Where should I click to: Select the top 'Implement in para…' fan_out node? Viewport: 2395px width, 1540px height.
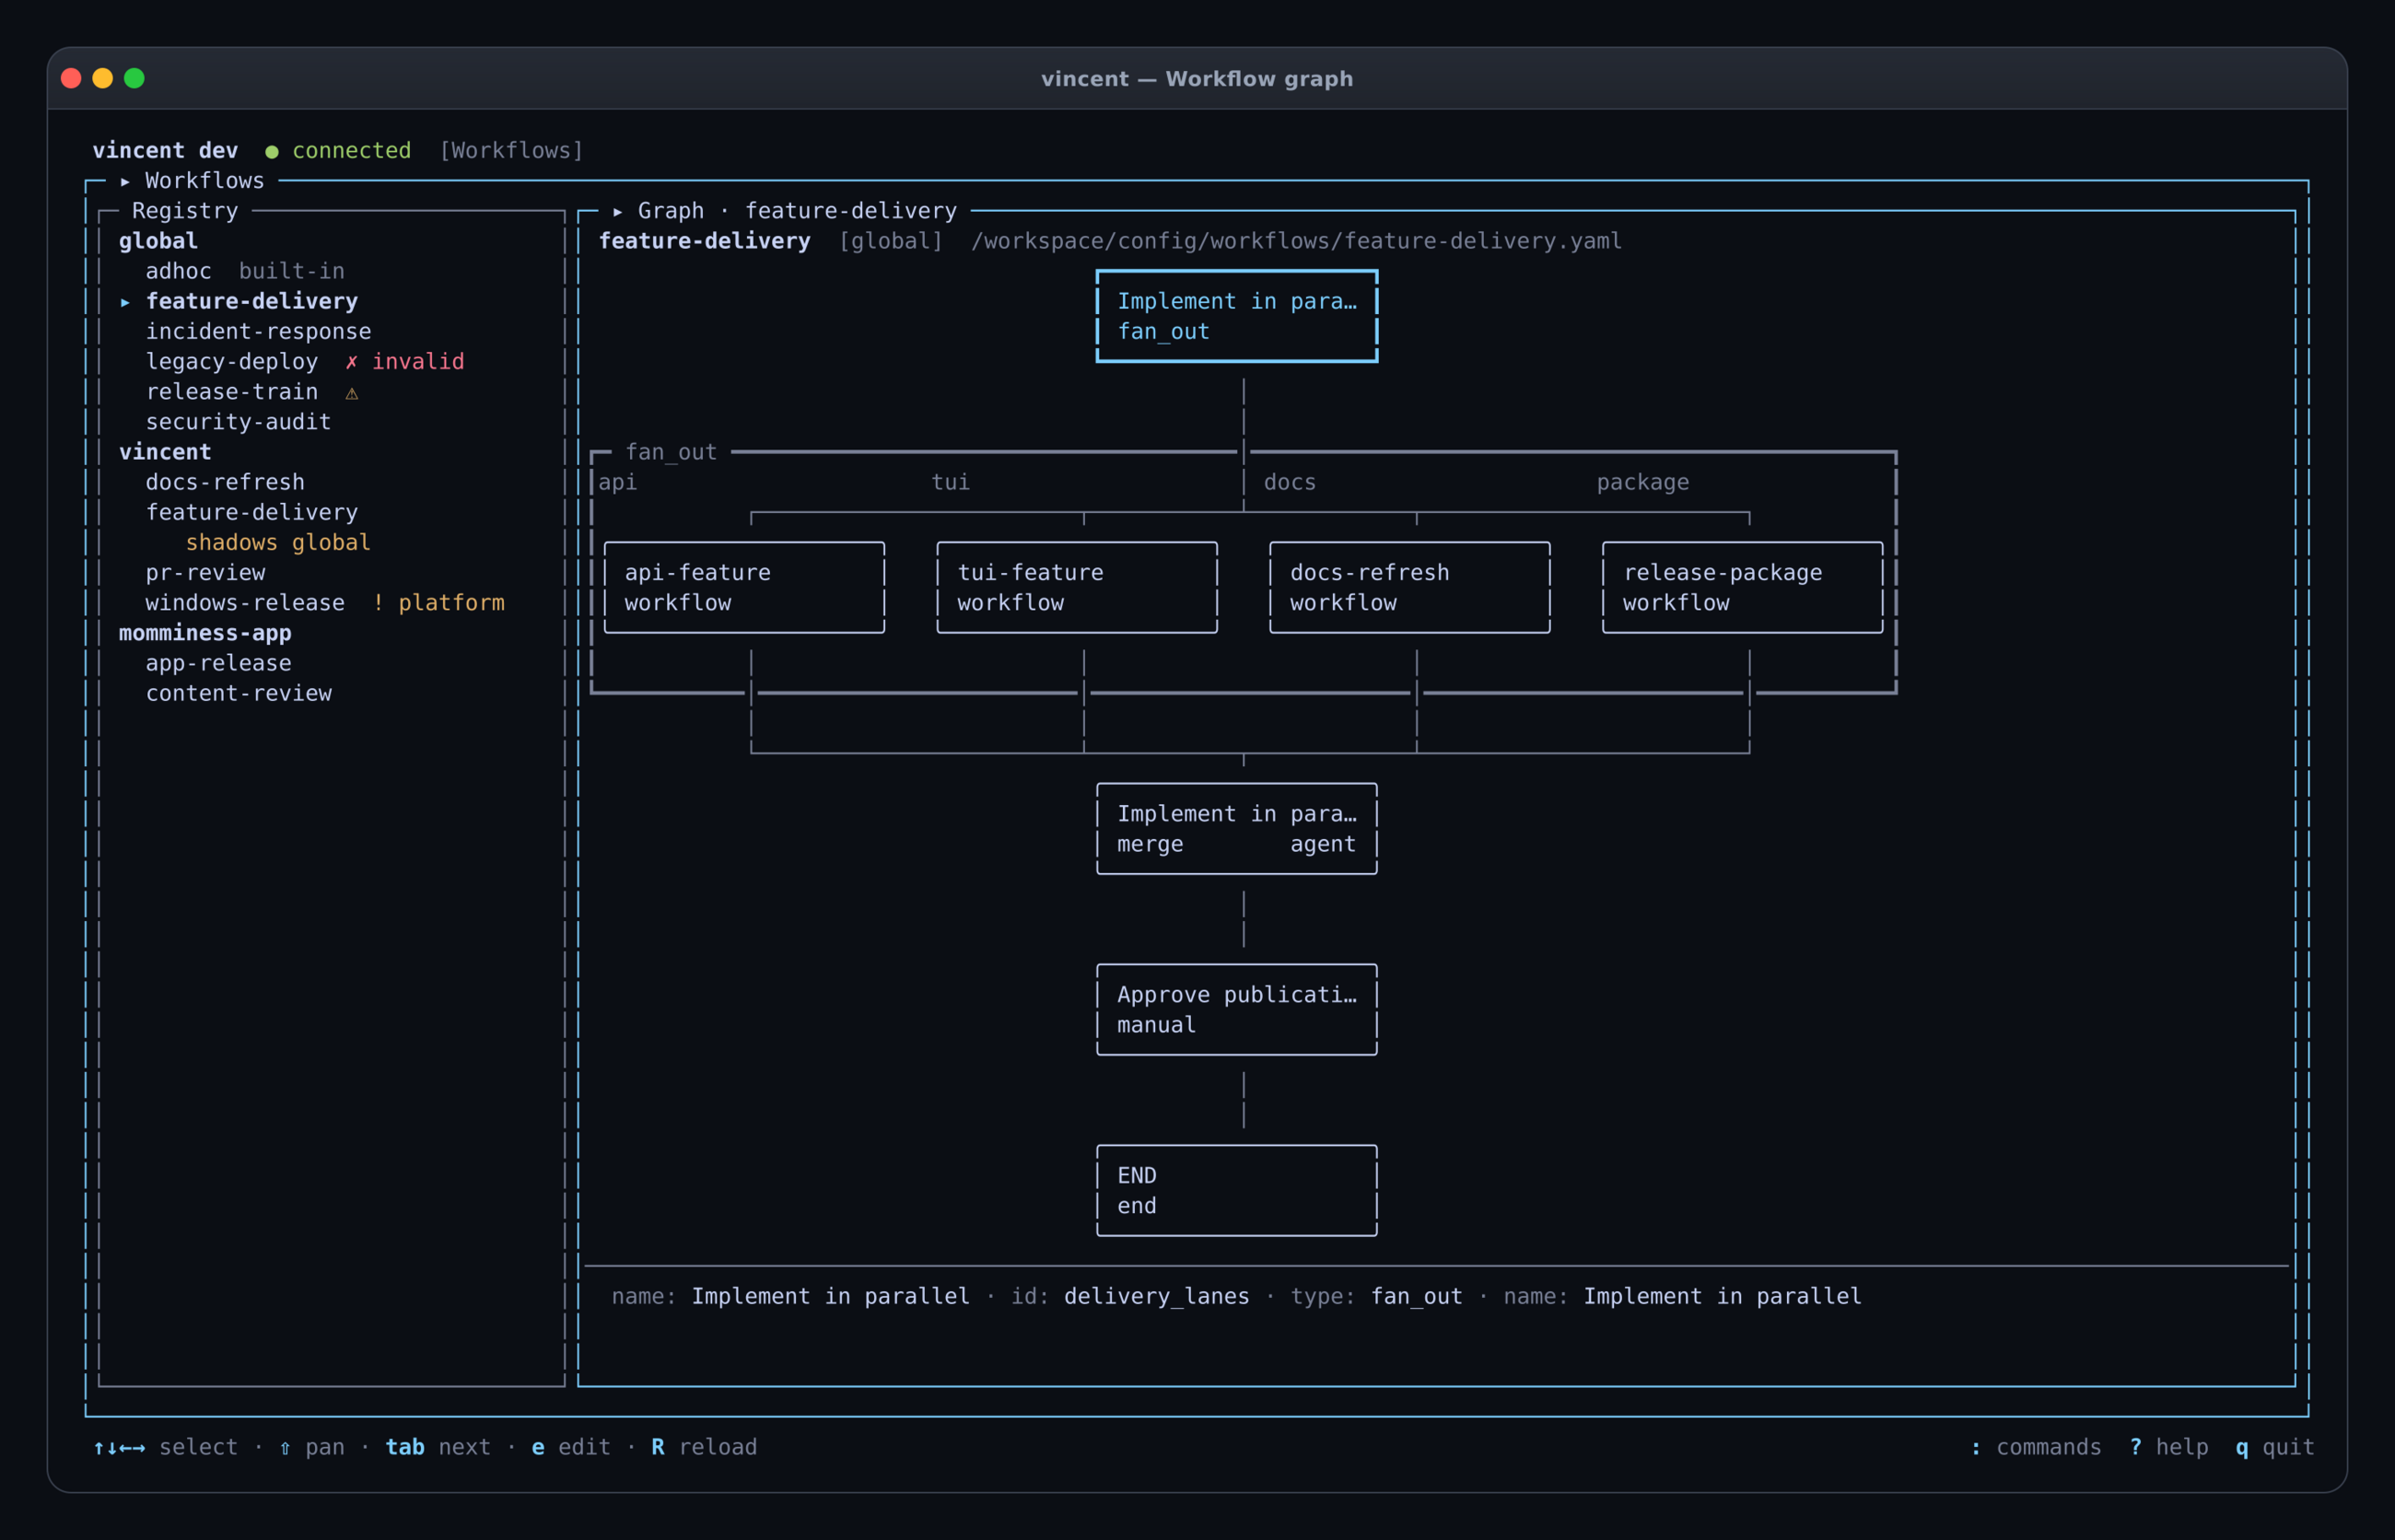click(x=1237, y=316)
